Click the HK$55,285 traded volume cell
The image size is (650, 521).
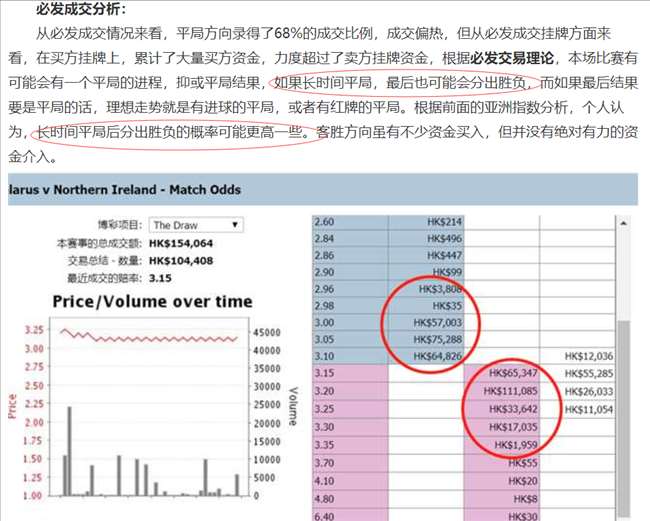click(x=588, y=374)
